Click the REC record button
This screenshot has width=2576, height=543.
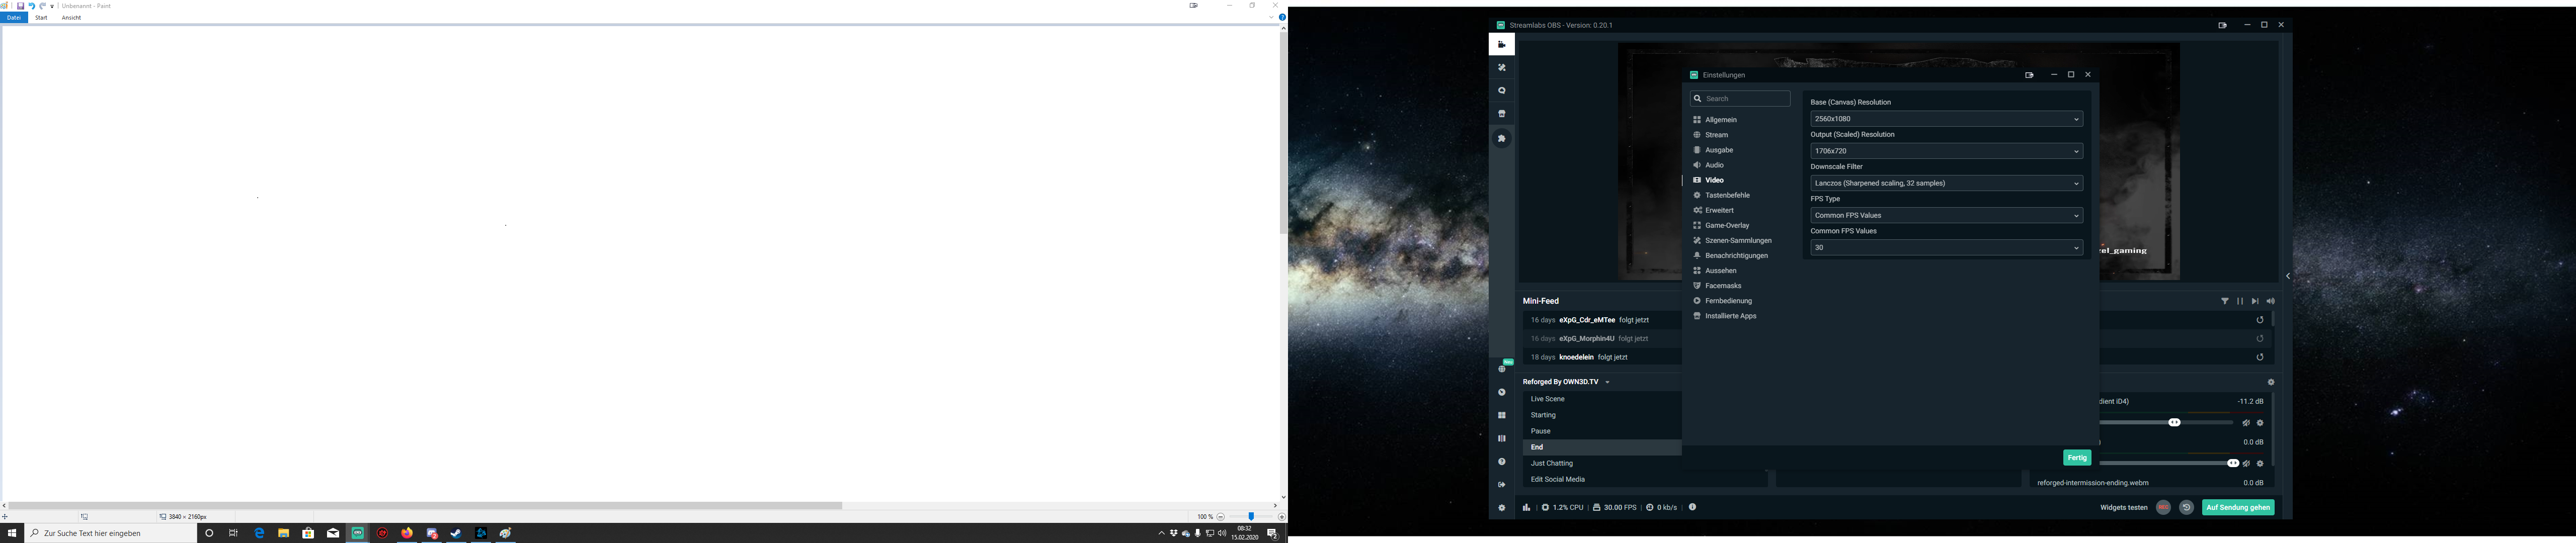point(2163,508)
